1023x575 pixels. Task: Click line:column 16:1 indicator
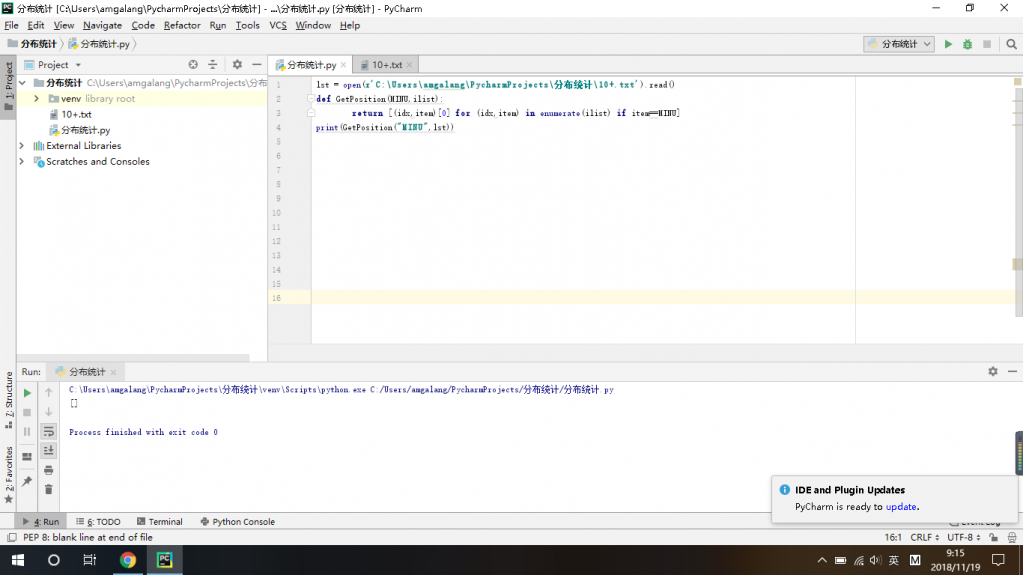(x=893, y=538)
